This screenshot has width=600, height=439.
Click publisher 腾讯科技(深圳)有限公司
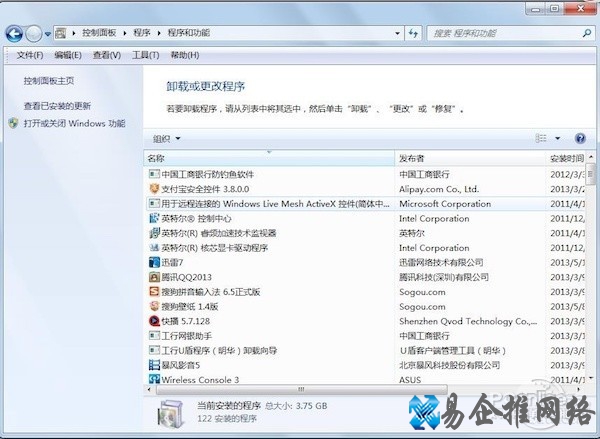pos(444,277)
